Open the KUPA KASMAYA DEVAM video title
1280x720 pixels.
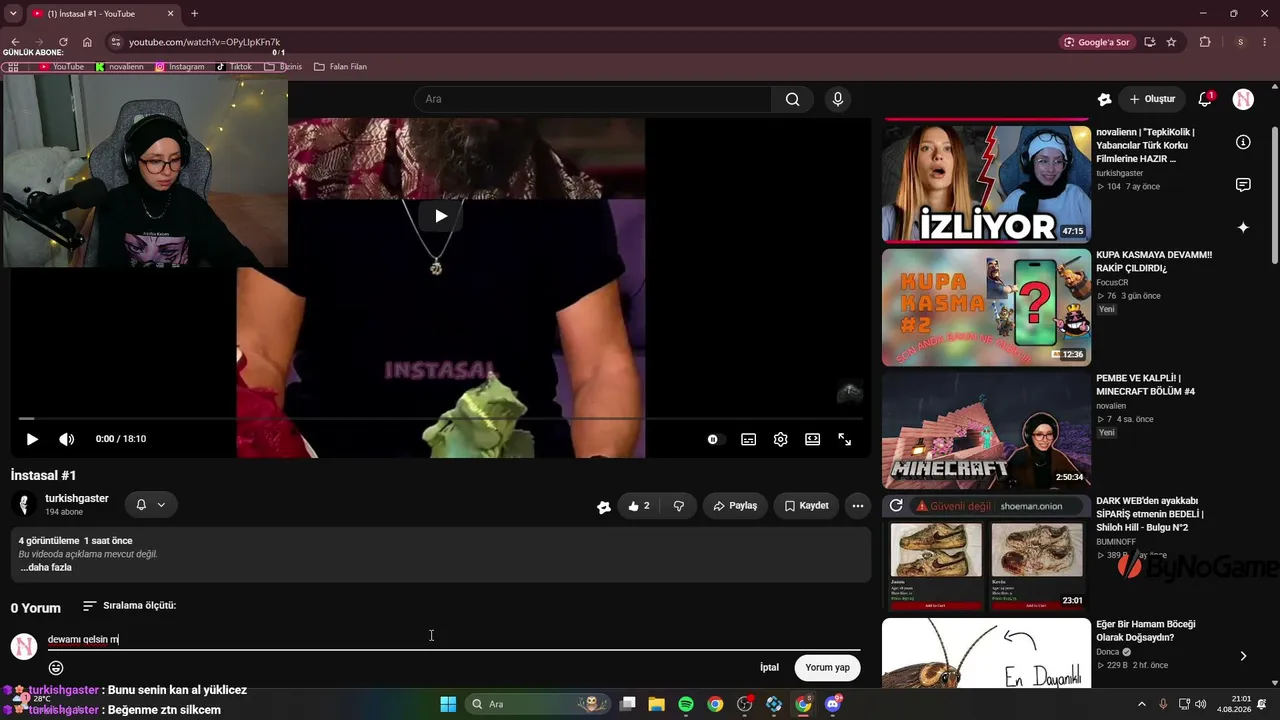pos(1154,261)
